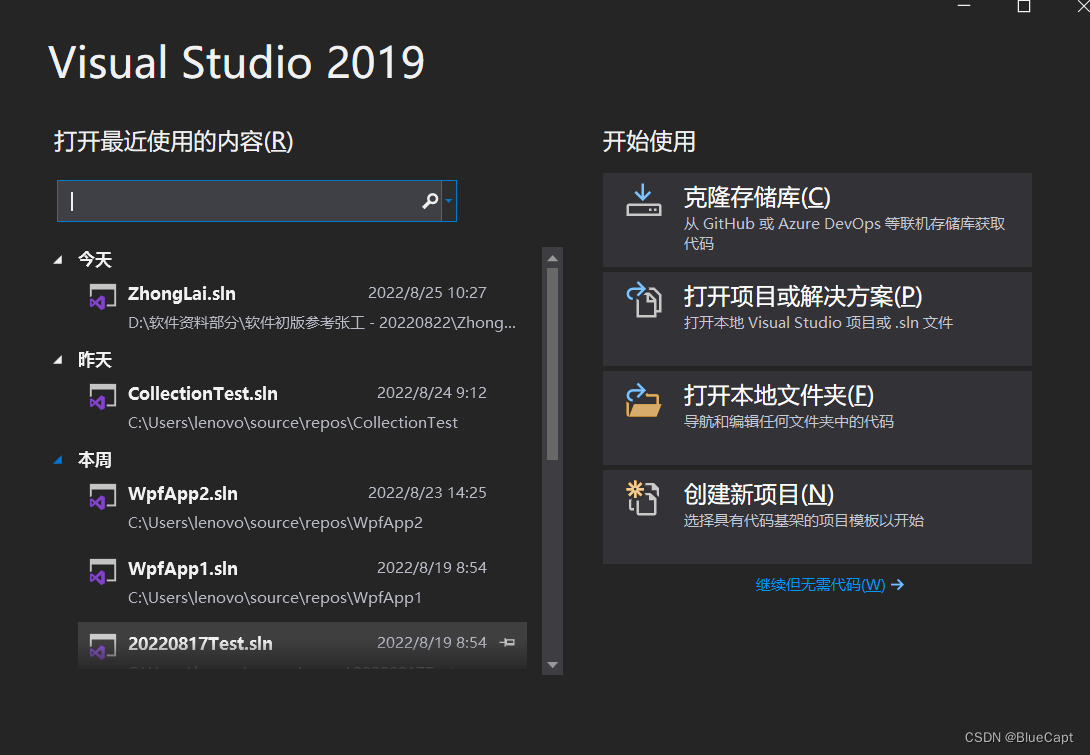Minimize the Visual Studio window
The height and width of the screenshot is (755, 1090).
[x=963, y=6]
